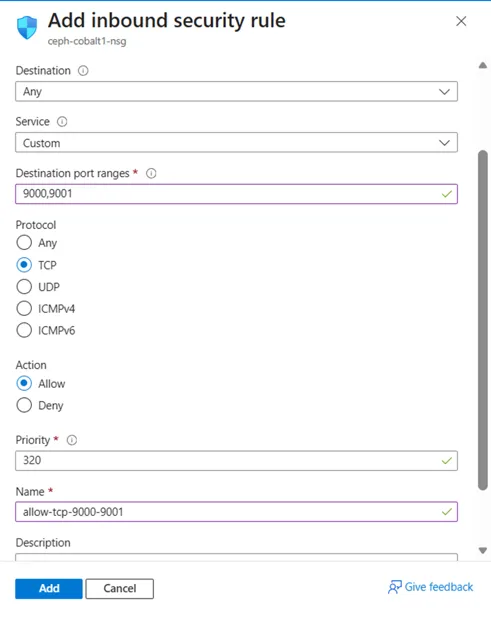Close the Add inbound security rule panel
This screenshot has width=491, height=621.
[461, 21]
